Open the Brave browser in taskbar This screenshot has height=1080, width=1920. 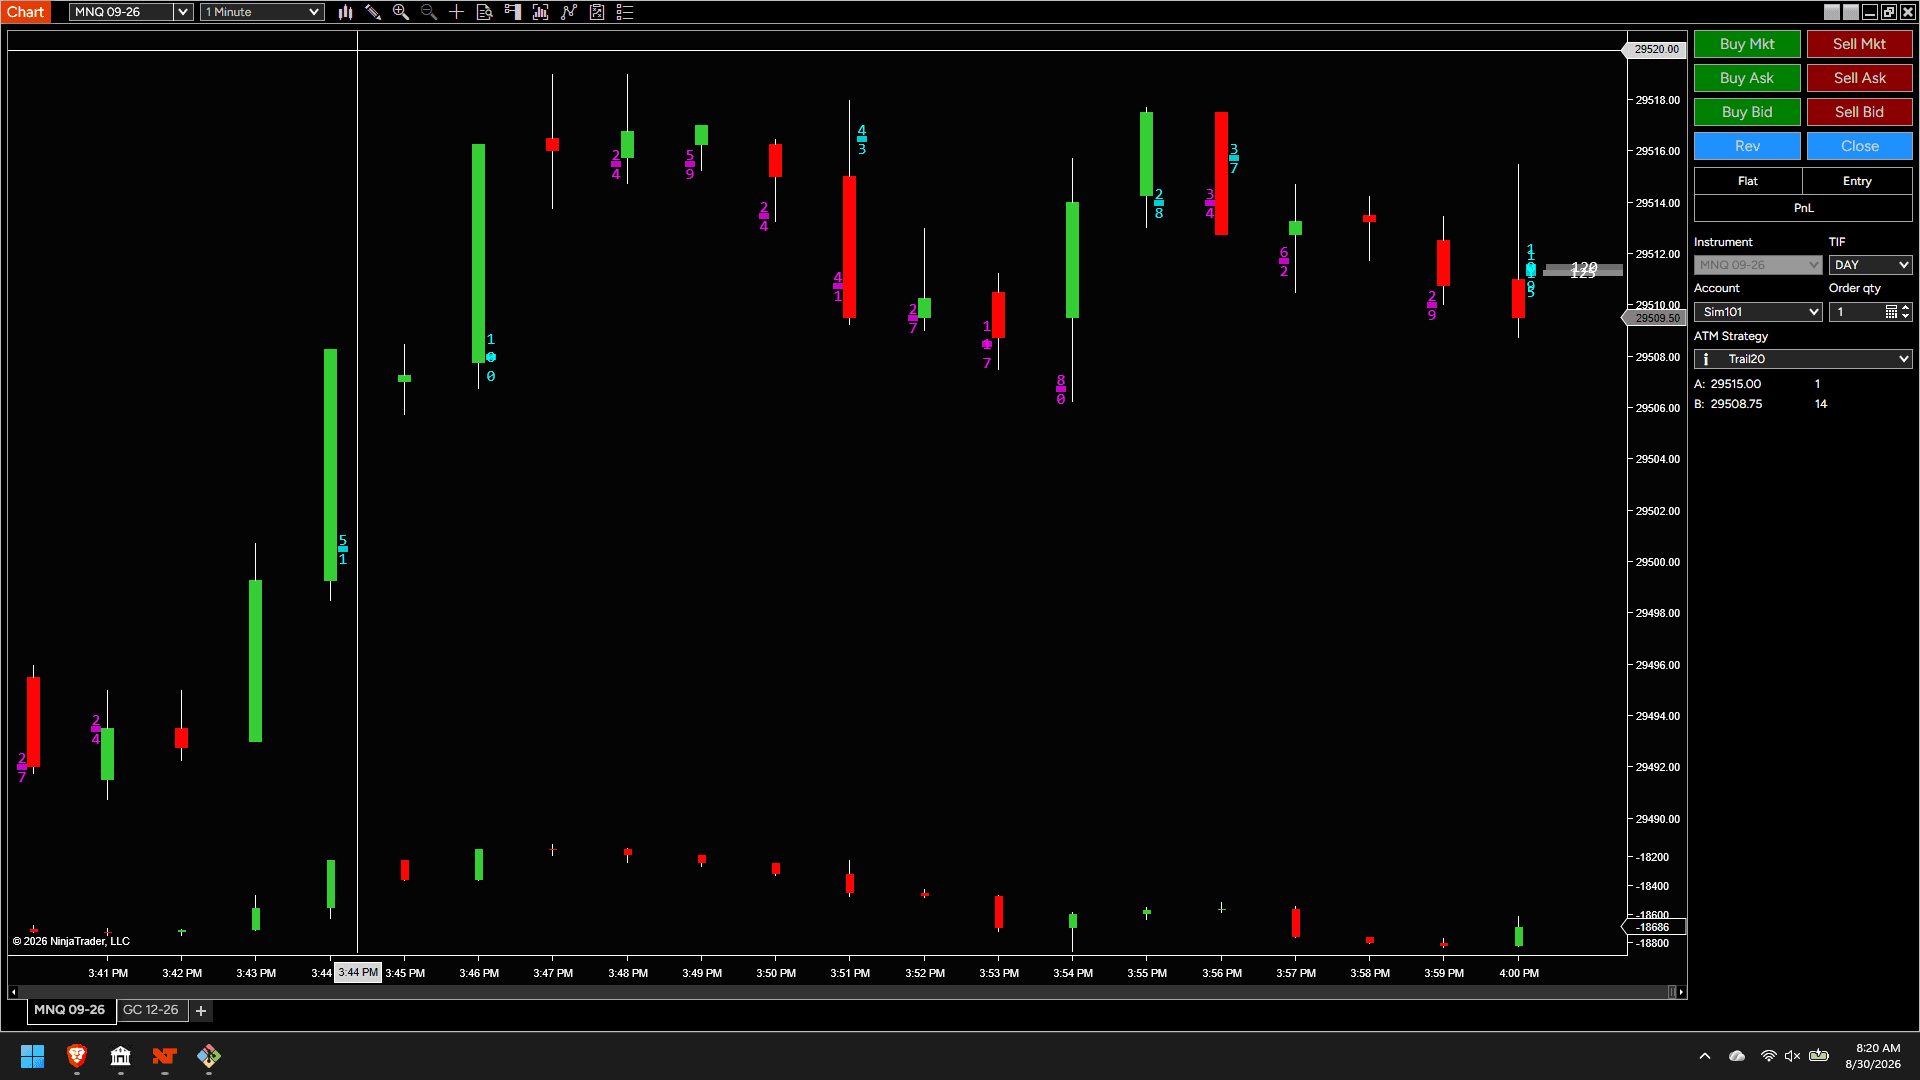[77, 1056]
